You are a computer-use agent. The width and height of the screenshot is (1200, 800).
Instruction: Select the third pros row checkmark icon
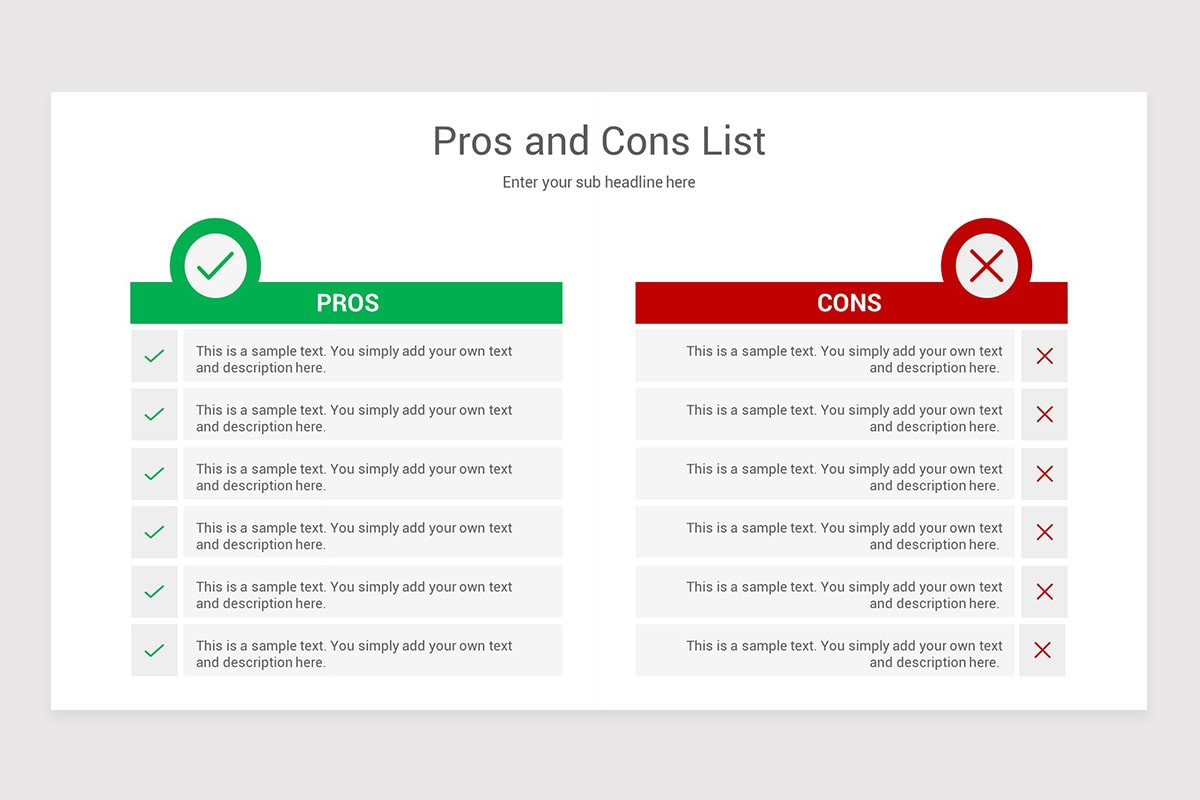(154, 474)
